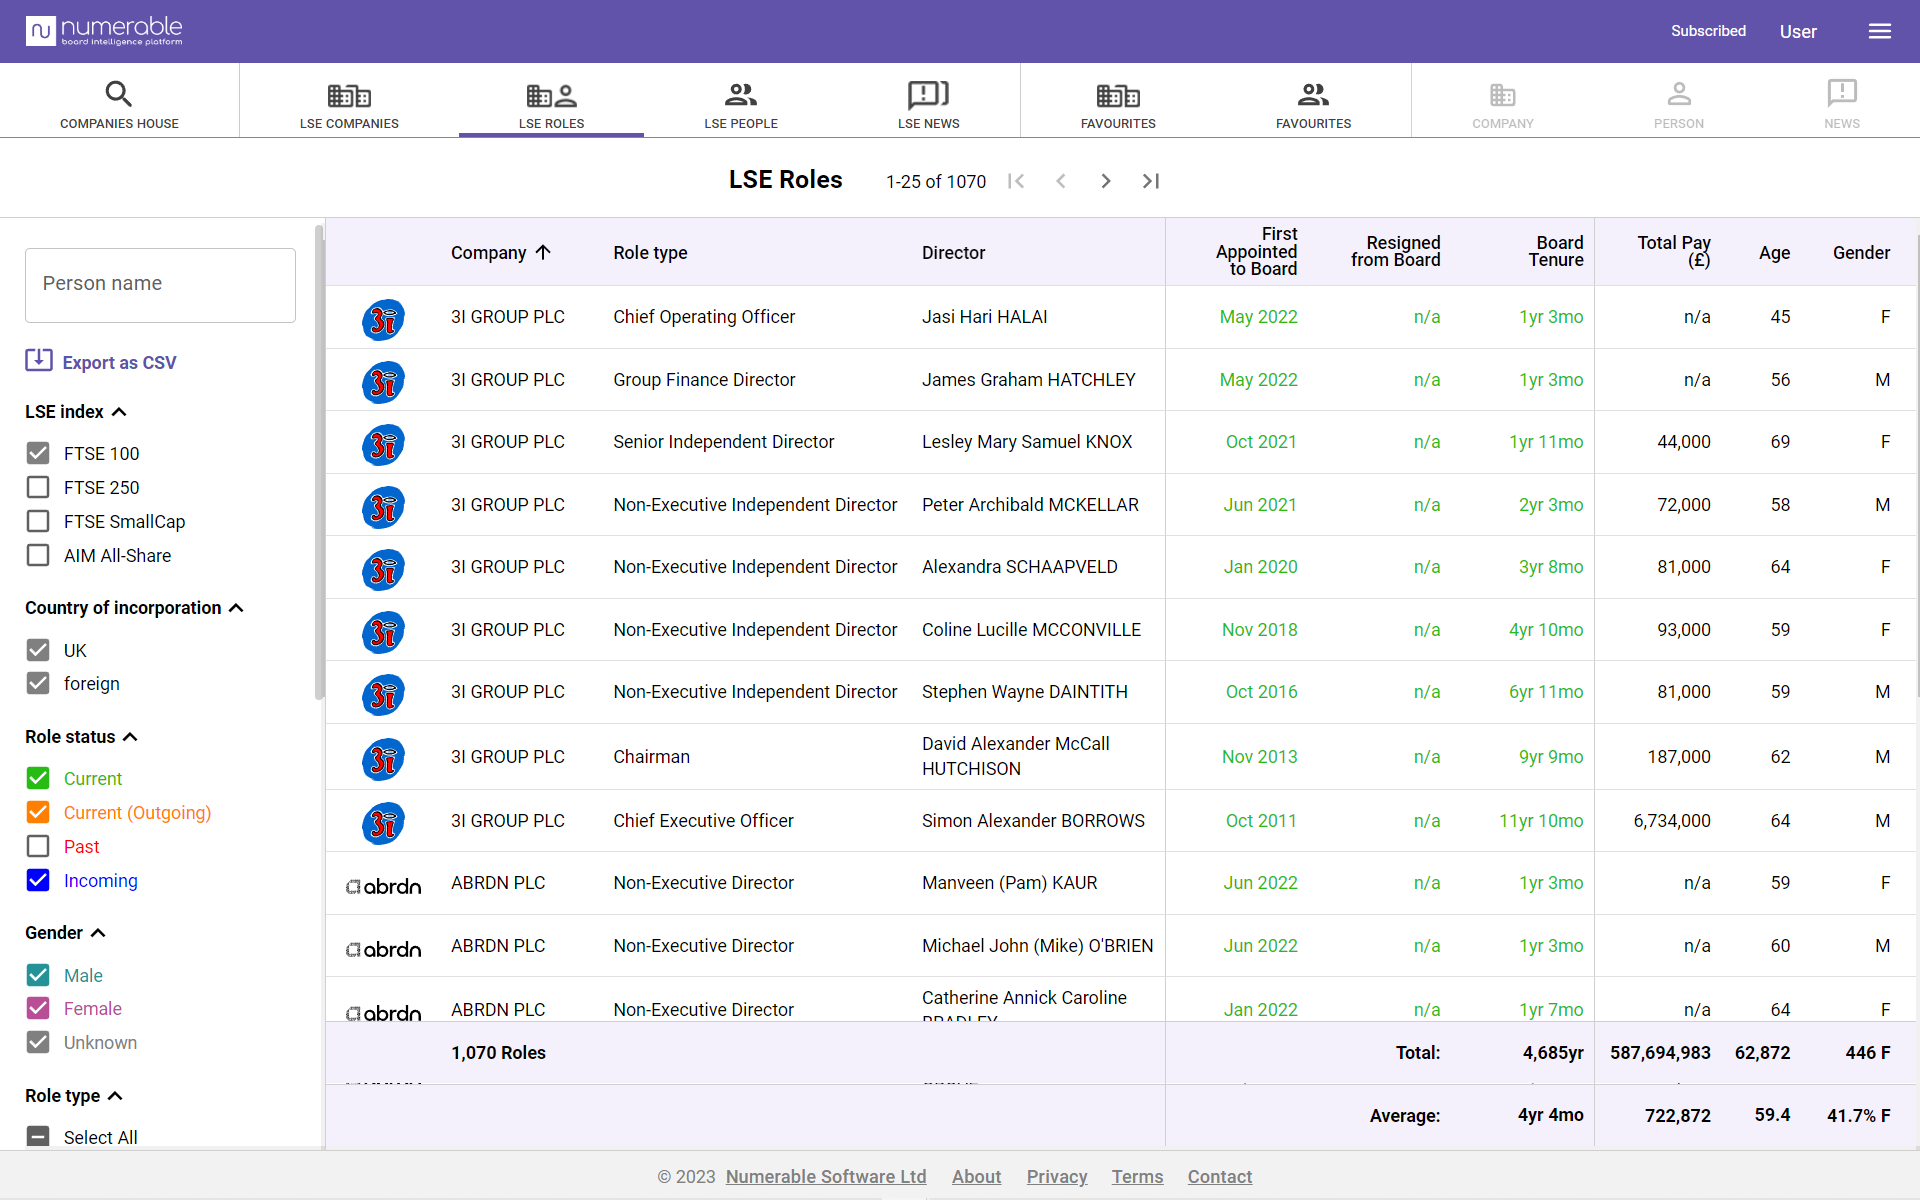Screen dimensions: 1920x1200
Task: Enable the AIM All-Share filter
Action: (x=38, y=555)
